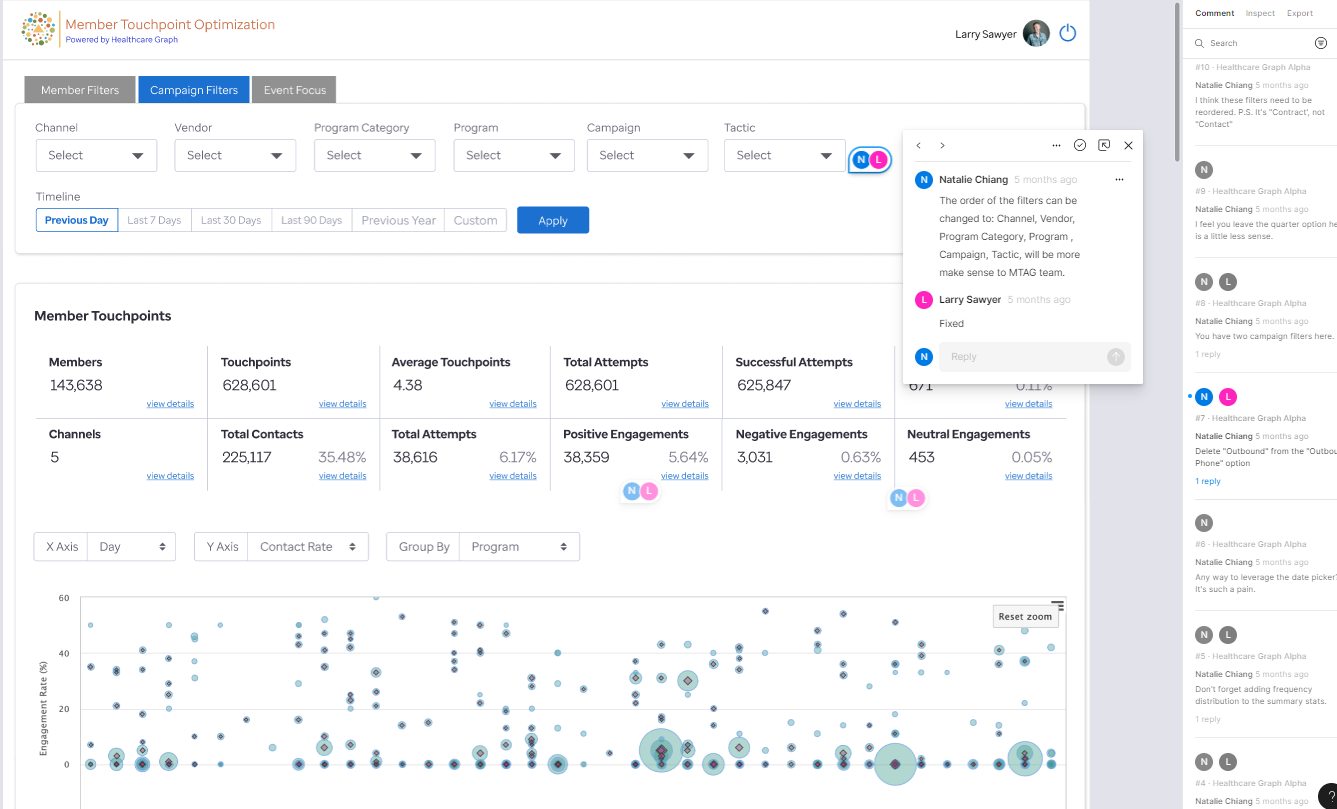Image resolution: width=1337 pixels, height=809 pixels.
Task: Open 1 reply under comment #7
Action: coord(1208,481)
